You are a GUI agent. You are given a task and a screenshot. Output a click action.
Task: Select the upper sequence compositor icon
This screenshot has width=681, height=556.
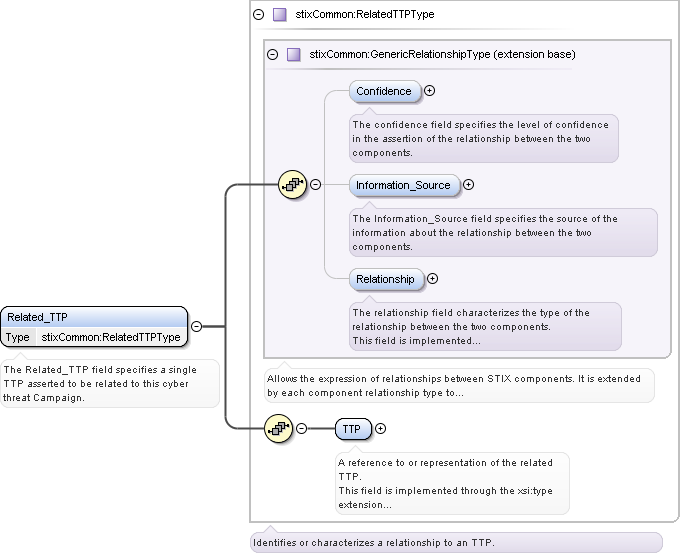tap(292, 184)
